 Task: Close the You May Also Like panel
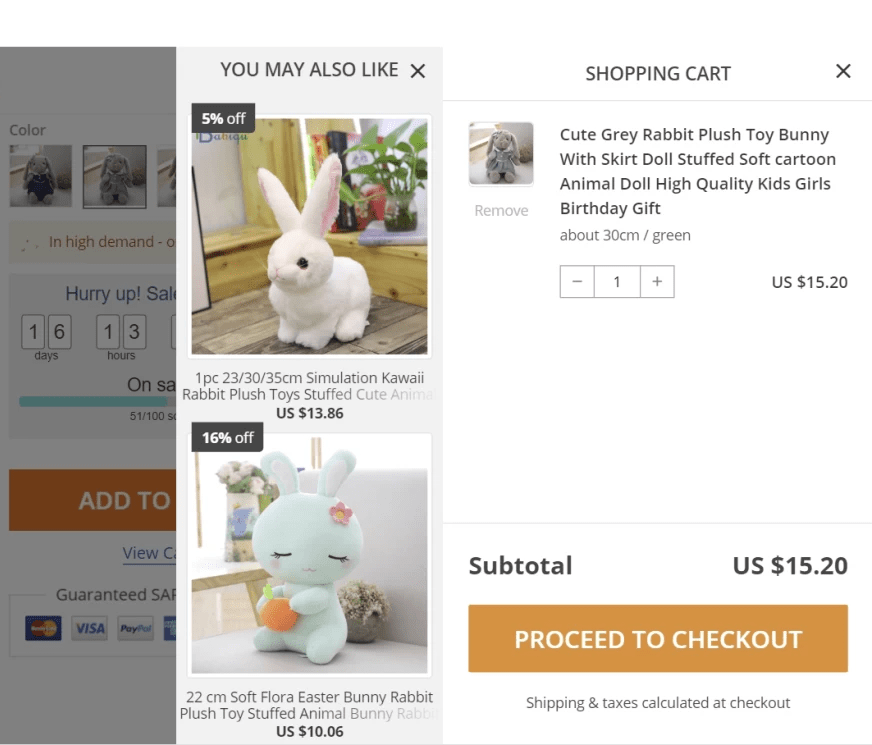pyautogui.click(x=418, y=70)
